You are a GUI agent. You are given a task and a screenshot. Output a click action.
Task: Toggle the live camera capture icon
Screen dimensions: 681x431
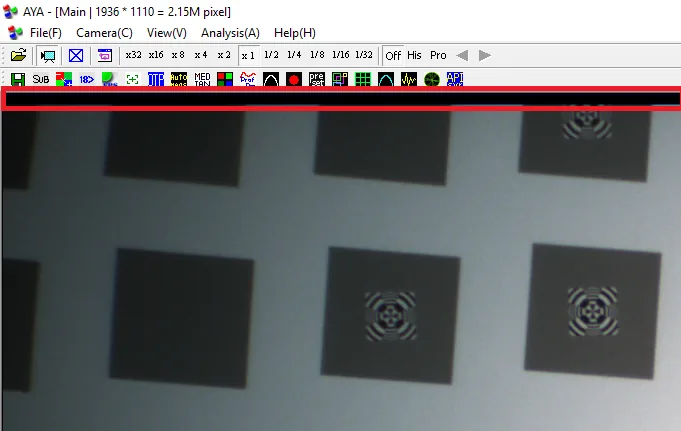coord(48,56)
